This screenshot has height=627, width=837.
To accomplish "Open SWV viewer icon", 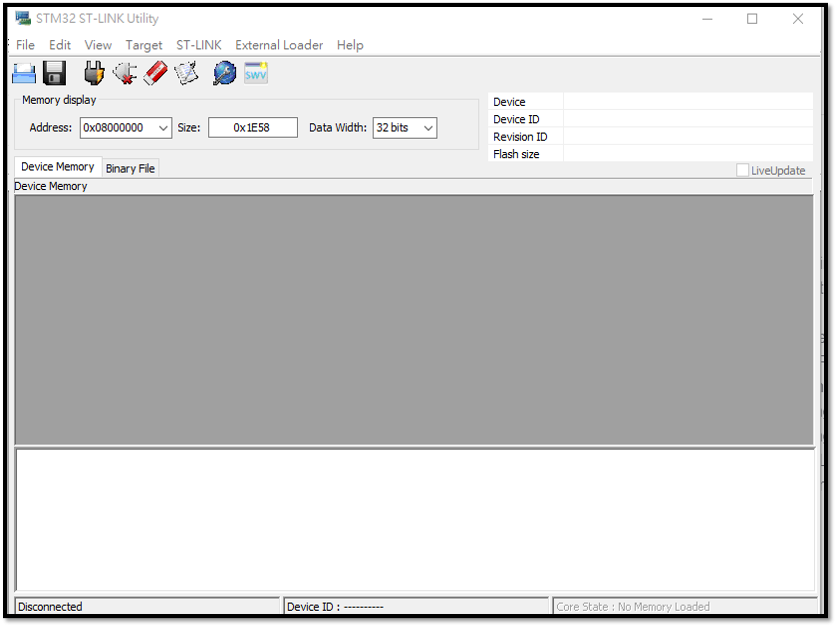I will pos(256,73).
